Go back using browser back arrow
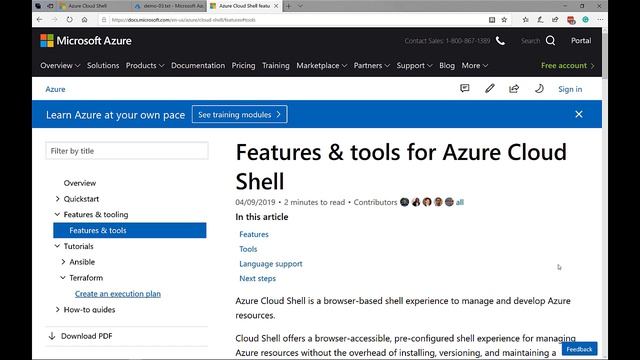 pos(40,20)
